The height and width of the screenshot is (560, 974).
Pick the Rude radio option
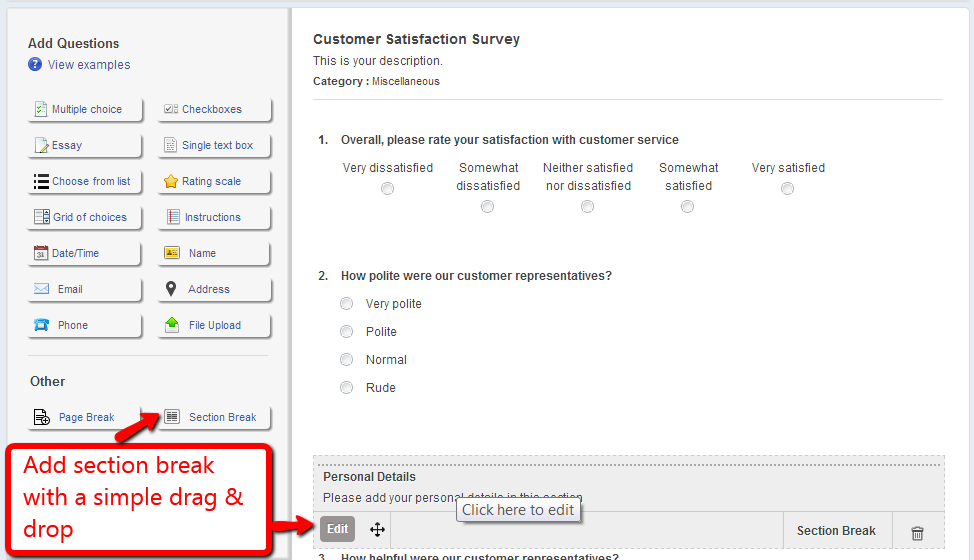[x=347, y=388]
